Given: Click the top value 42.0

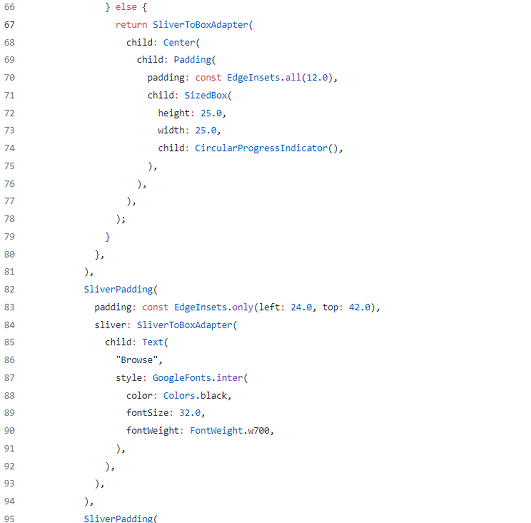Looking at the screenshot, I should coord(359,307).
